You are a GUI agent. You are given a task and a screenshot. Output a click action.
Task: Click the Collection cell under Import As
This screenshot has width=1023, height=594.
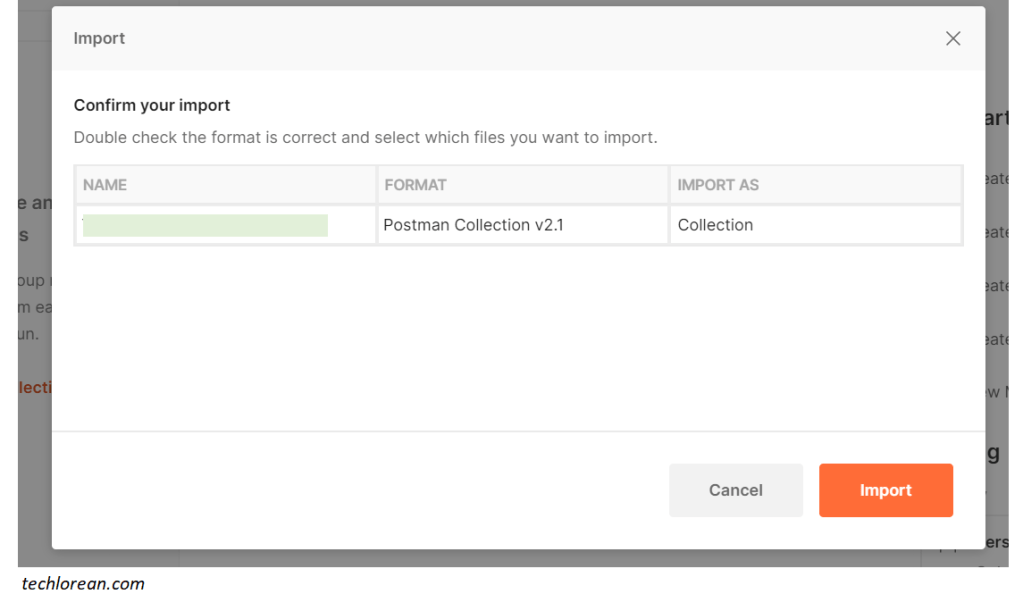point(715,225)
